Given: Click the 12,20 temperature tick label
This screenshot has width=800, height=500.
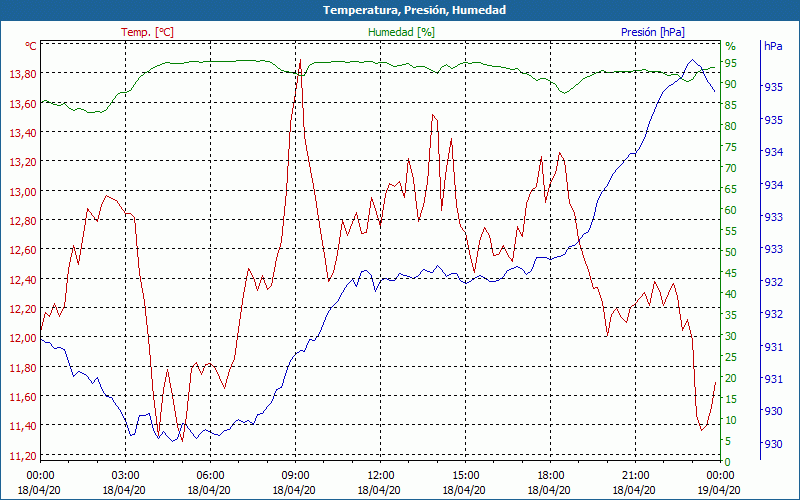Looking at the screenshot, I should [x=23, y=309].
